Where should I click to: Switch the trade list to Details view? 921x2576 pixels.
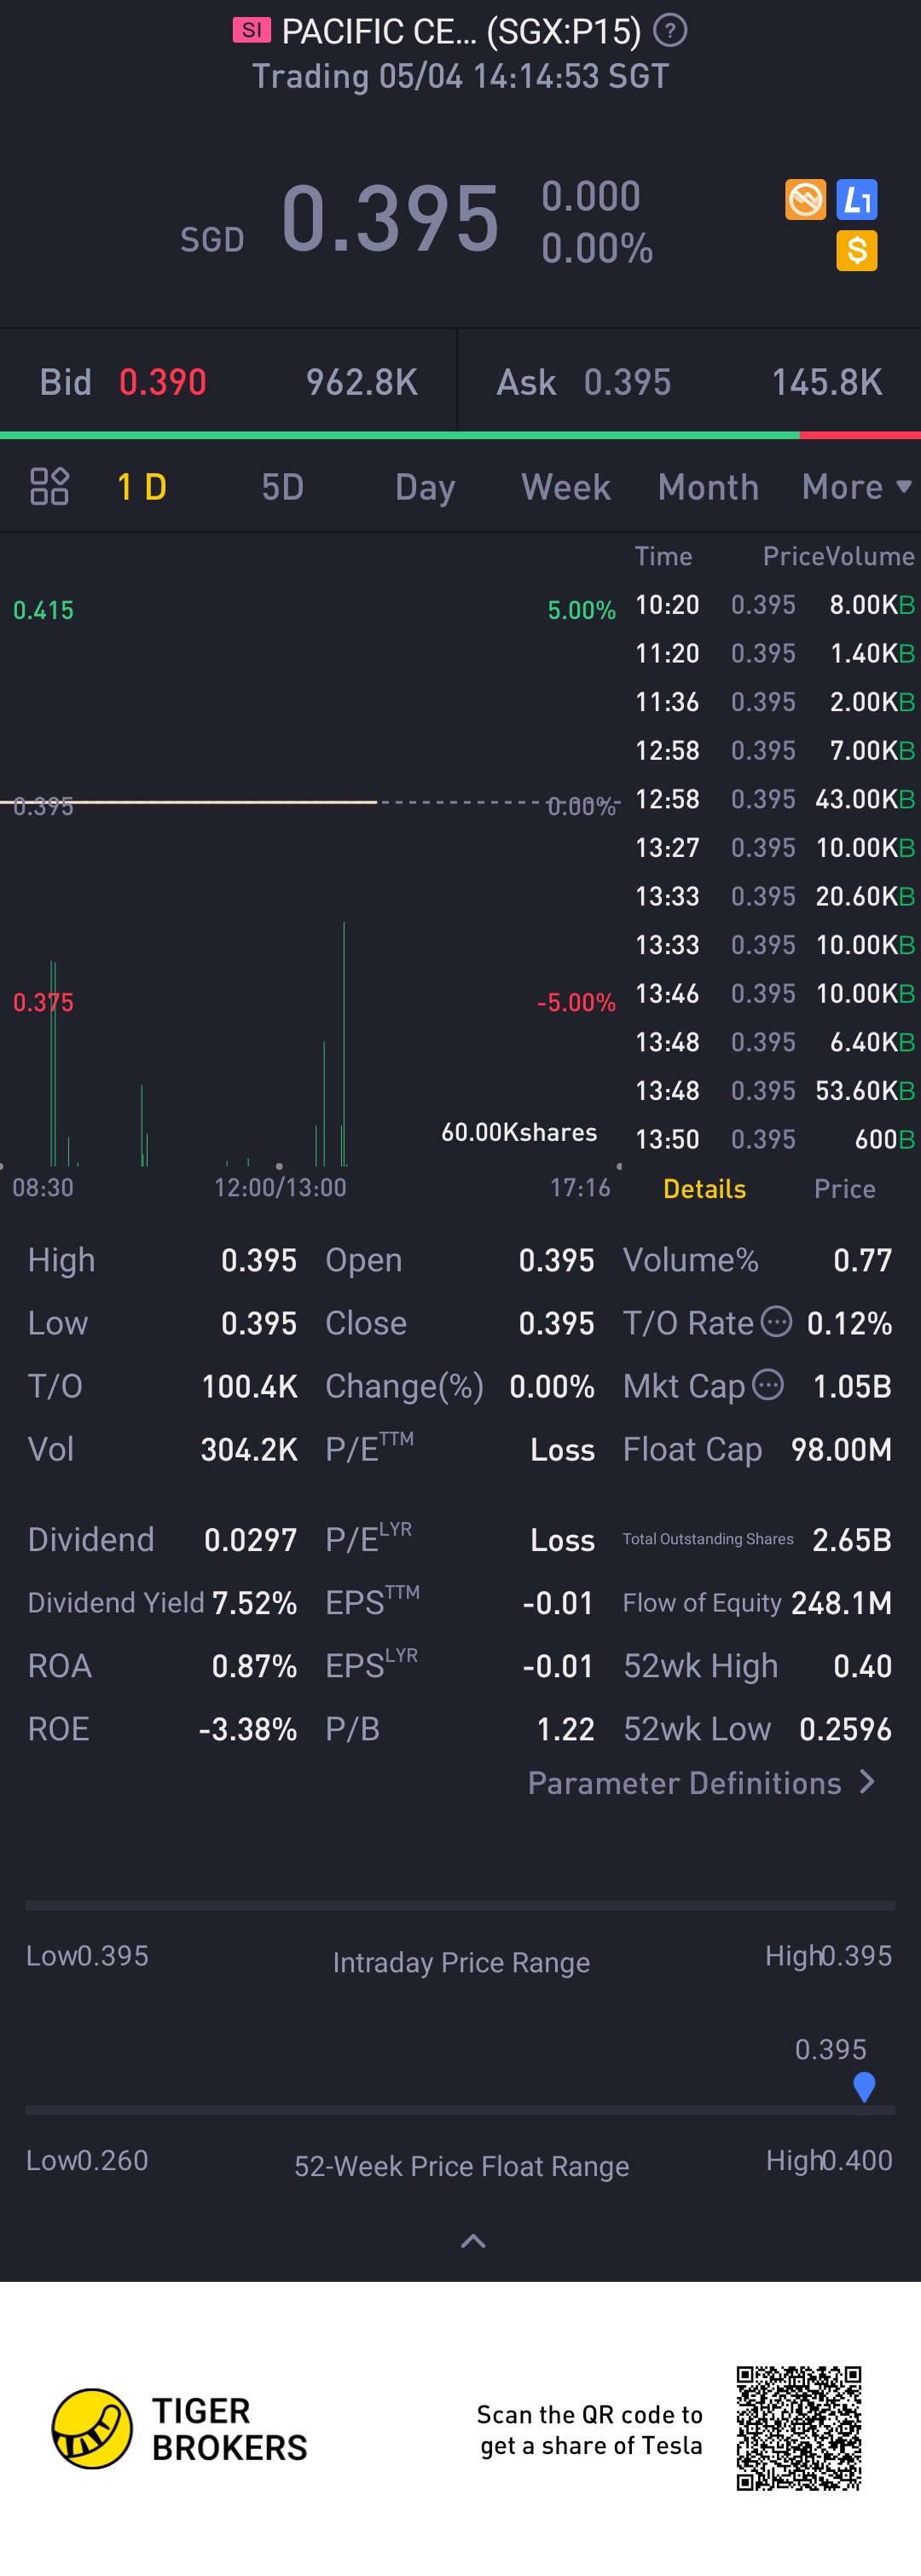(704, 1188)
